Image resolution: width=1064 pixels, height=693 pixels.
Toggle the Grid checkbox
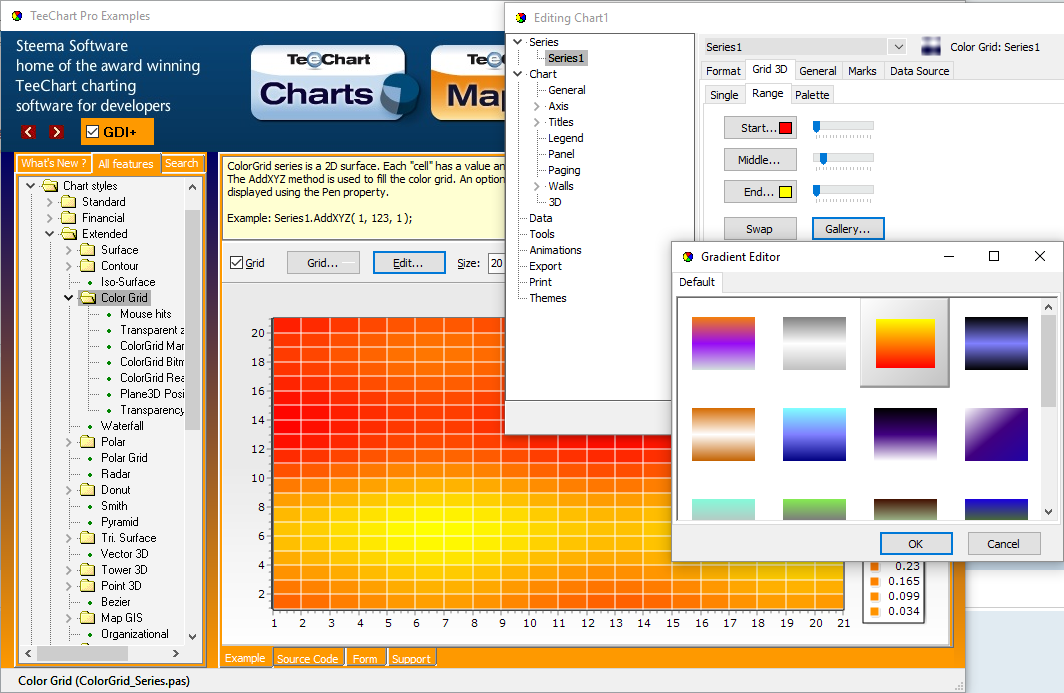[236, 263]
